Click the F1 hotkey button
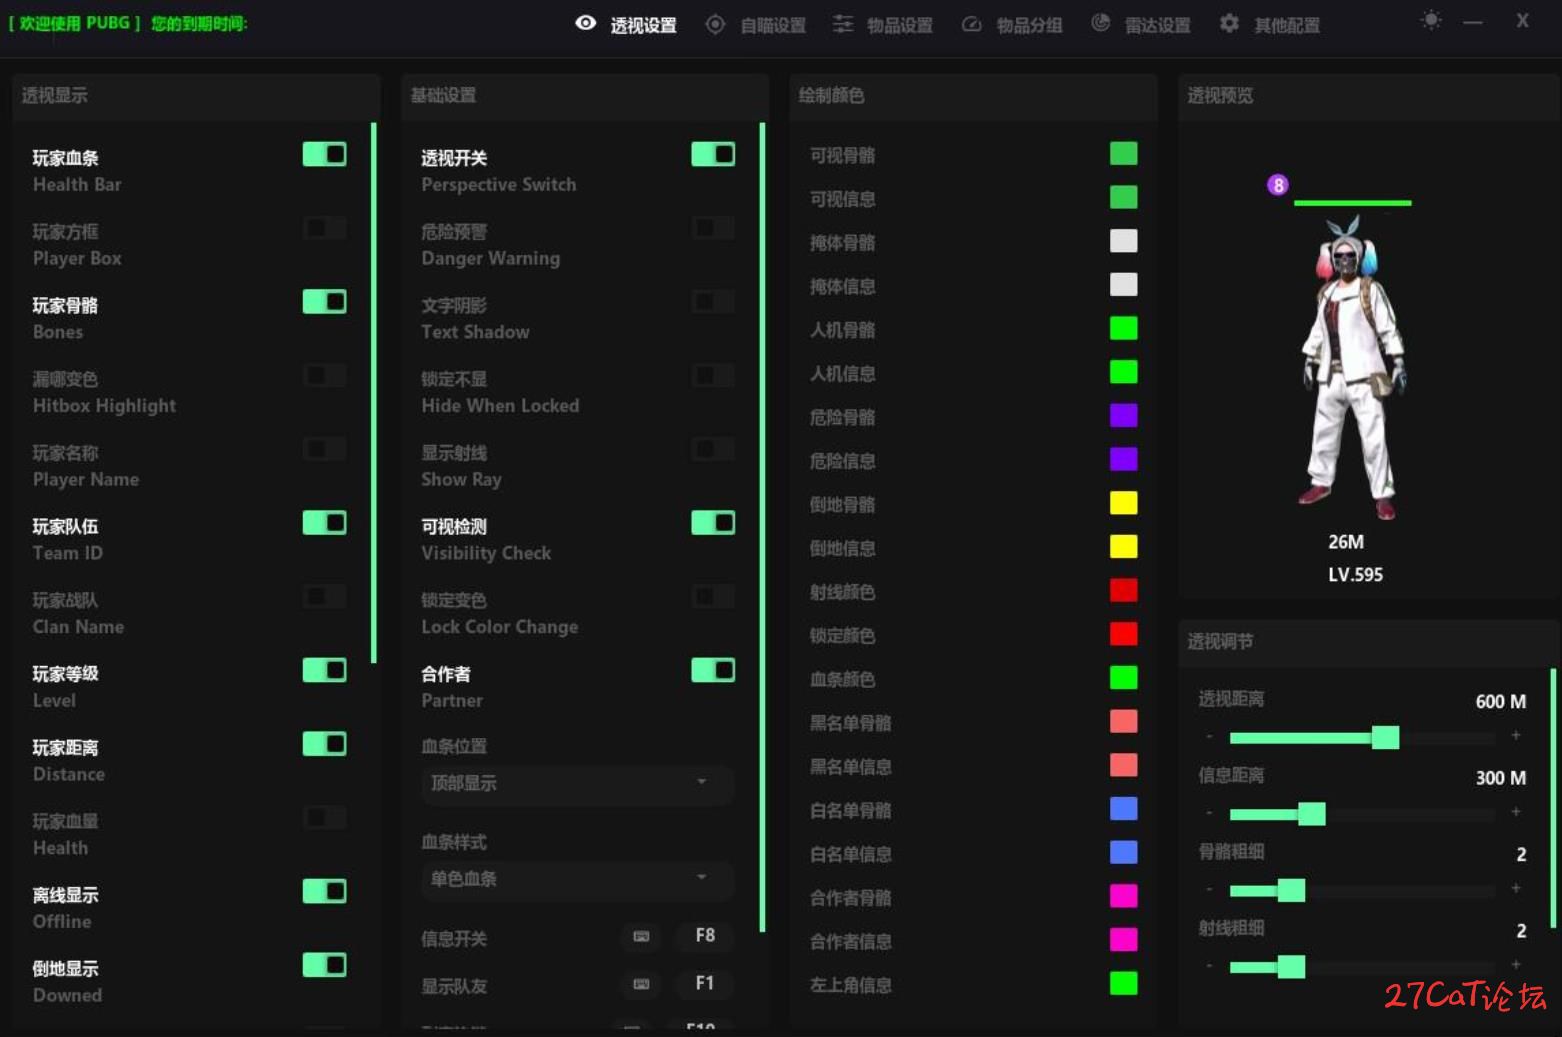This screenshot has width=1562, height=1037. [705, 983]
